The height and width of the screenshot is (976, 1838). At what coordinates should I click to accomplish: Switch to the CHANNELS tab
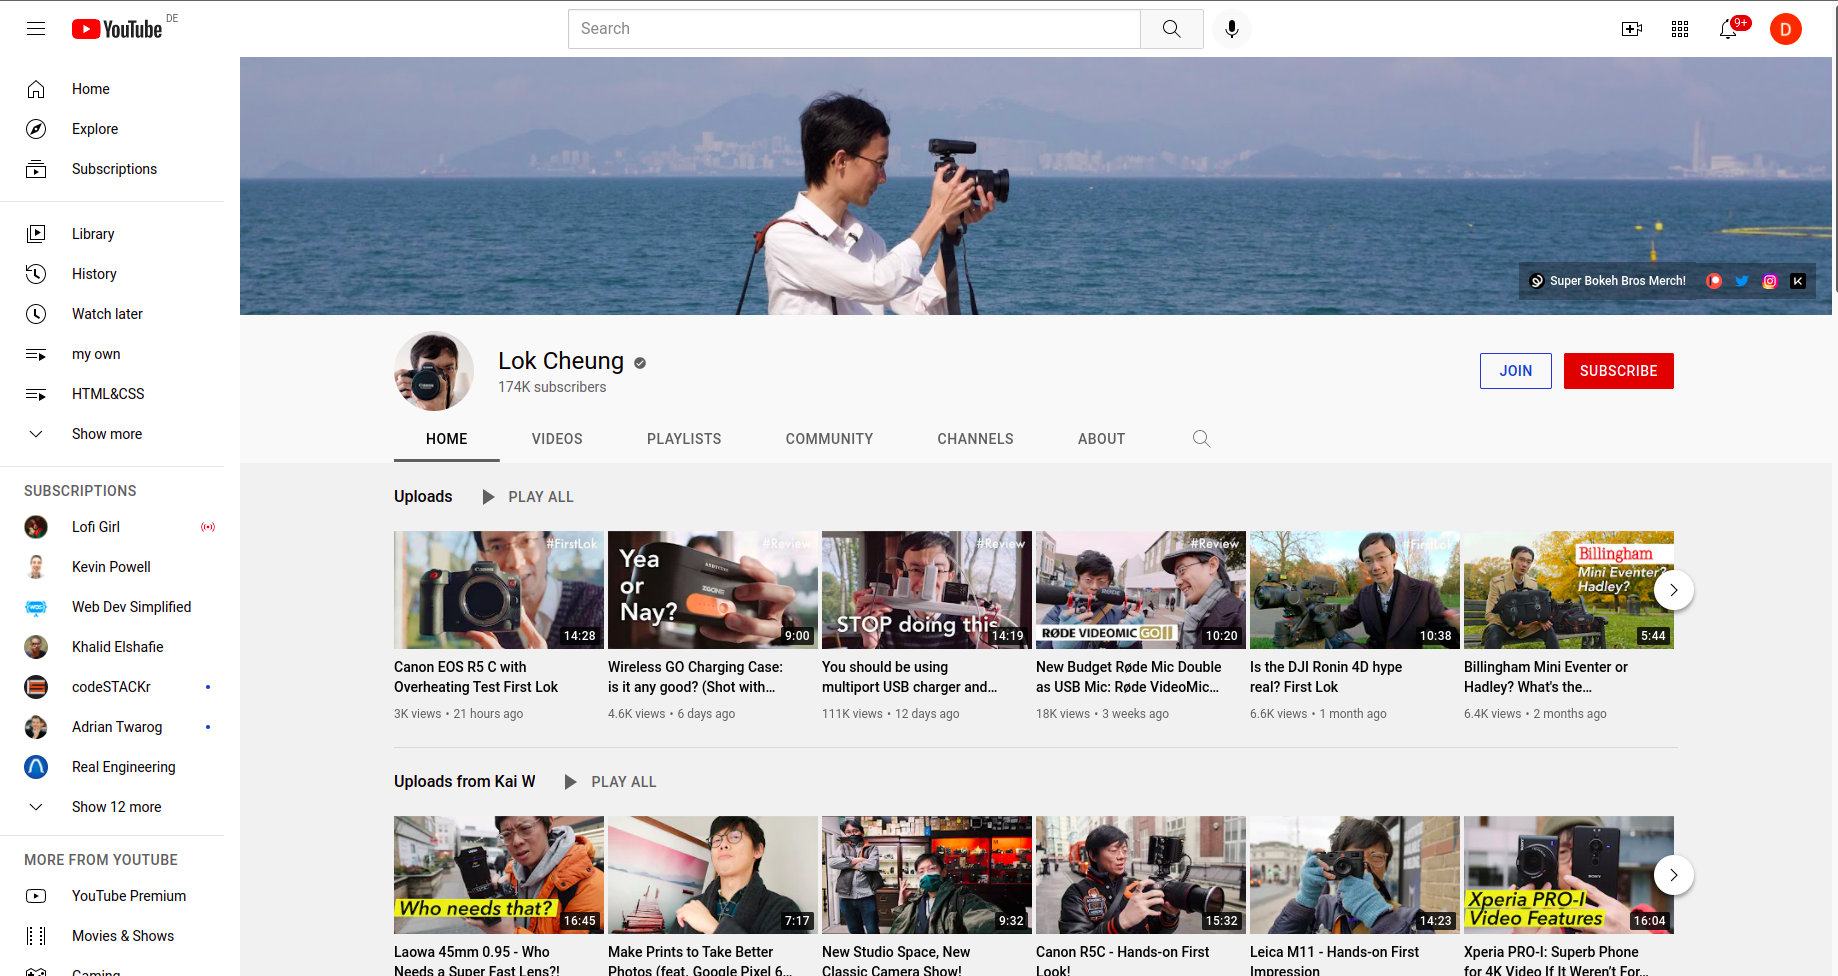[x=975, y=439]
